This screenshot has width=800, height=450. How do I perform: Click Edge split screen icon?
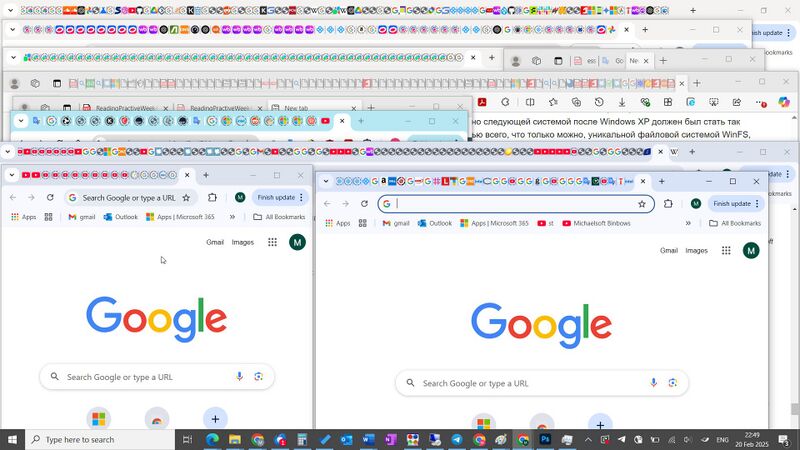click(x=530, y=103)
